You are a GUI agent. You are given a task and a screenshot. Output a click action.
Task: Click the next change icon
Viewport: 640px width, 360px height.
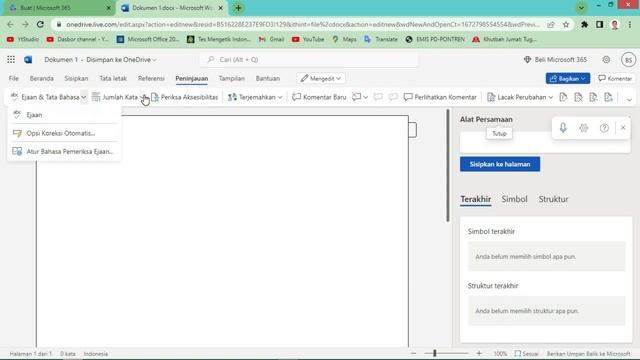pyautogui.click(x=609, y=97)
